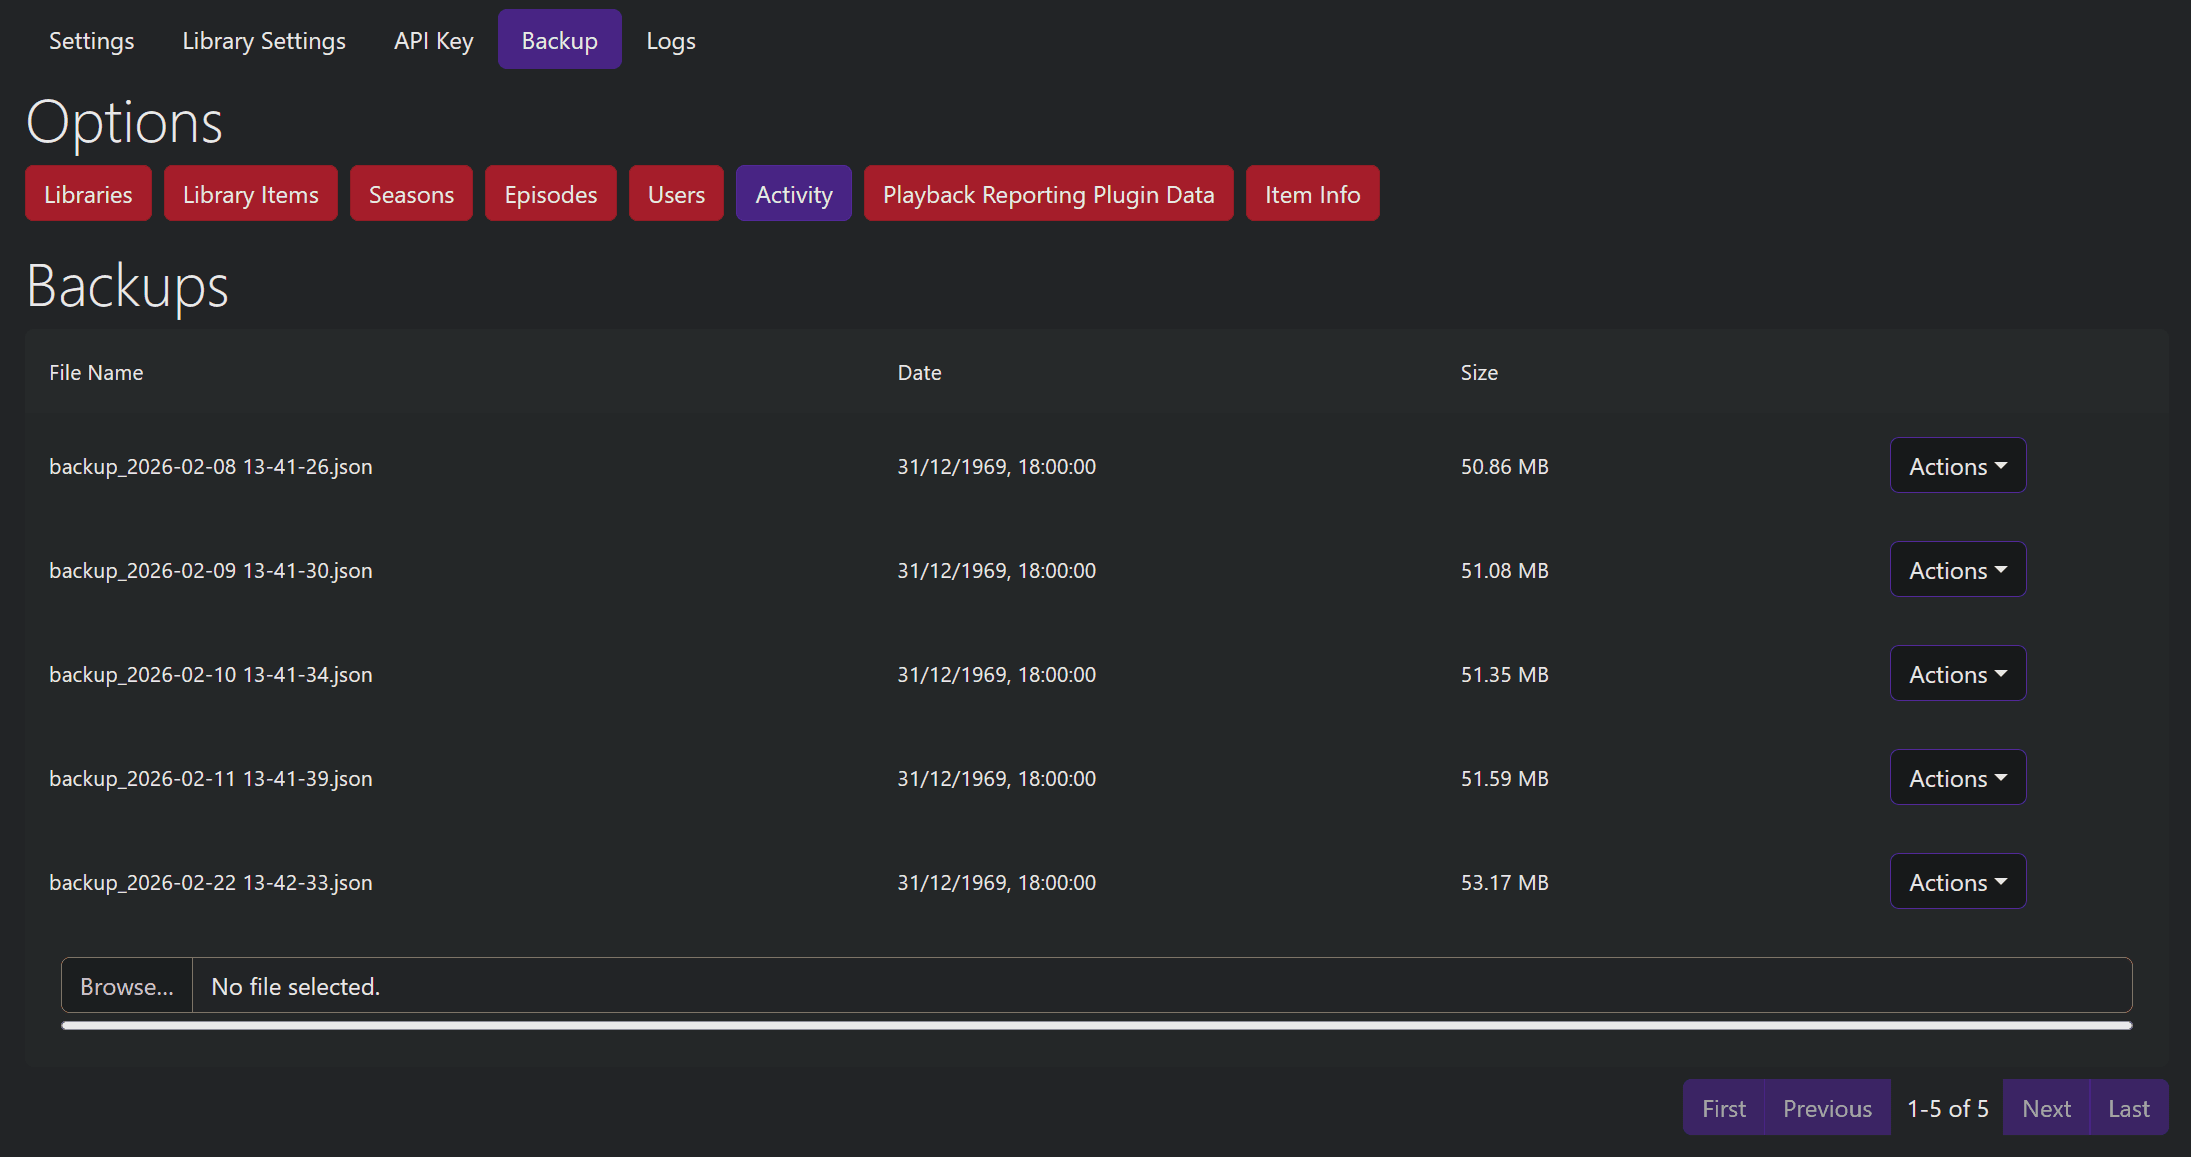Enable the Item Info backup option
The height and width of the screenshot is (1157, 2191).
(1312, 193)
